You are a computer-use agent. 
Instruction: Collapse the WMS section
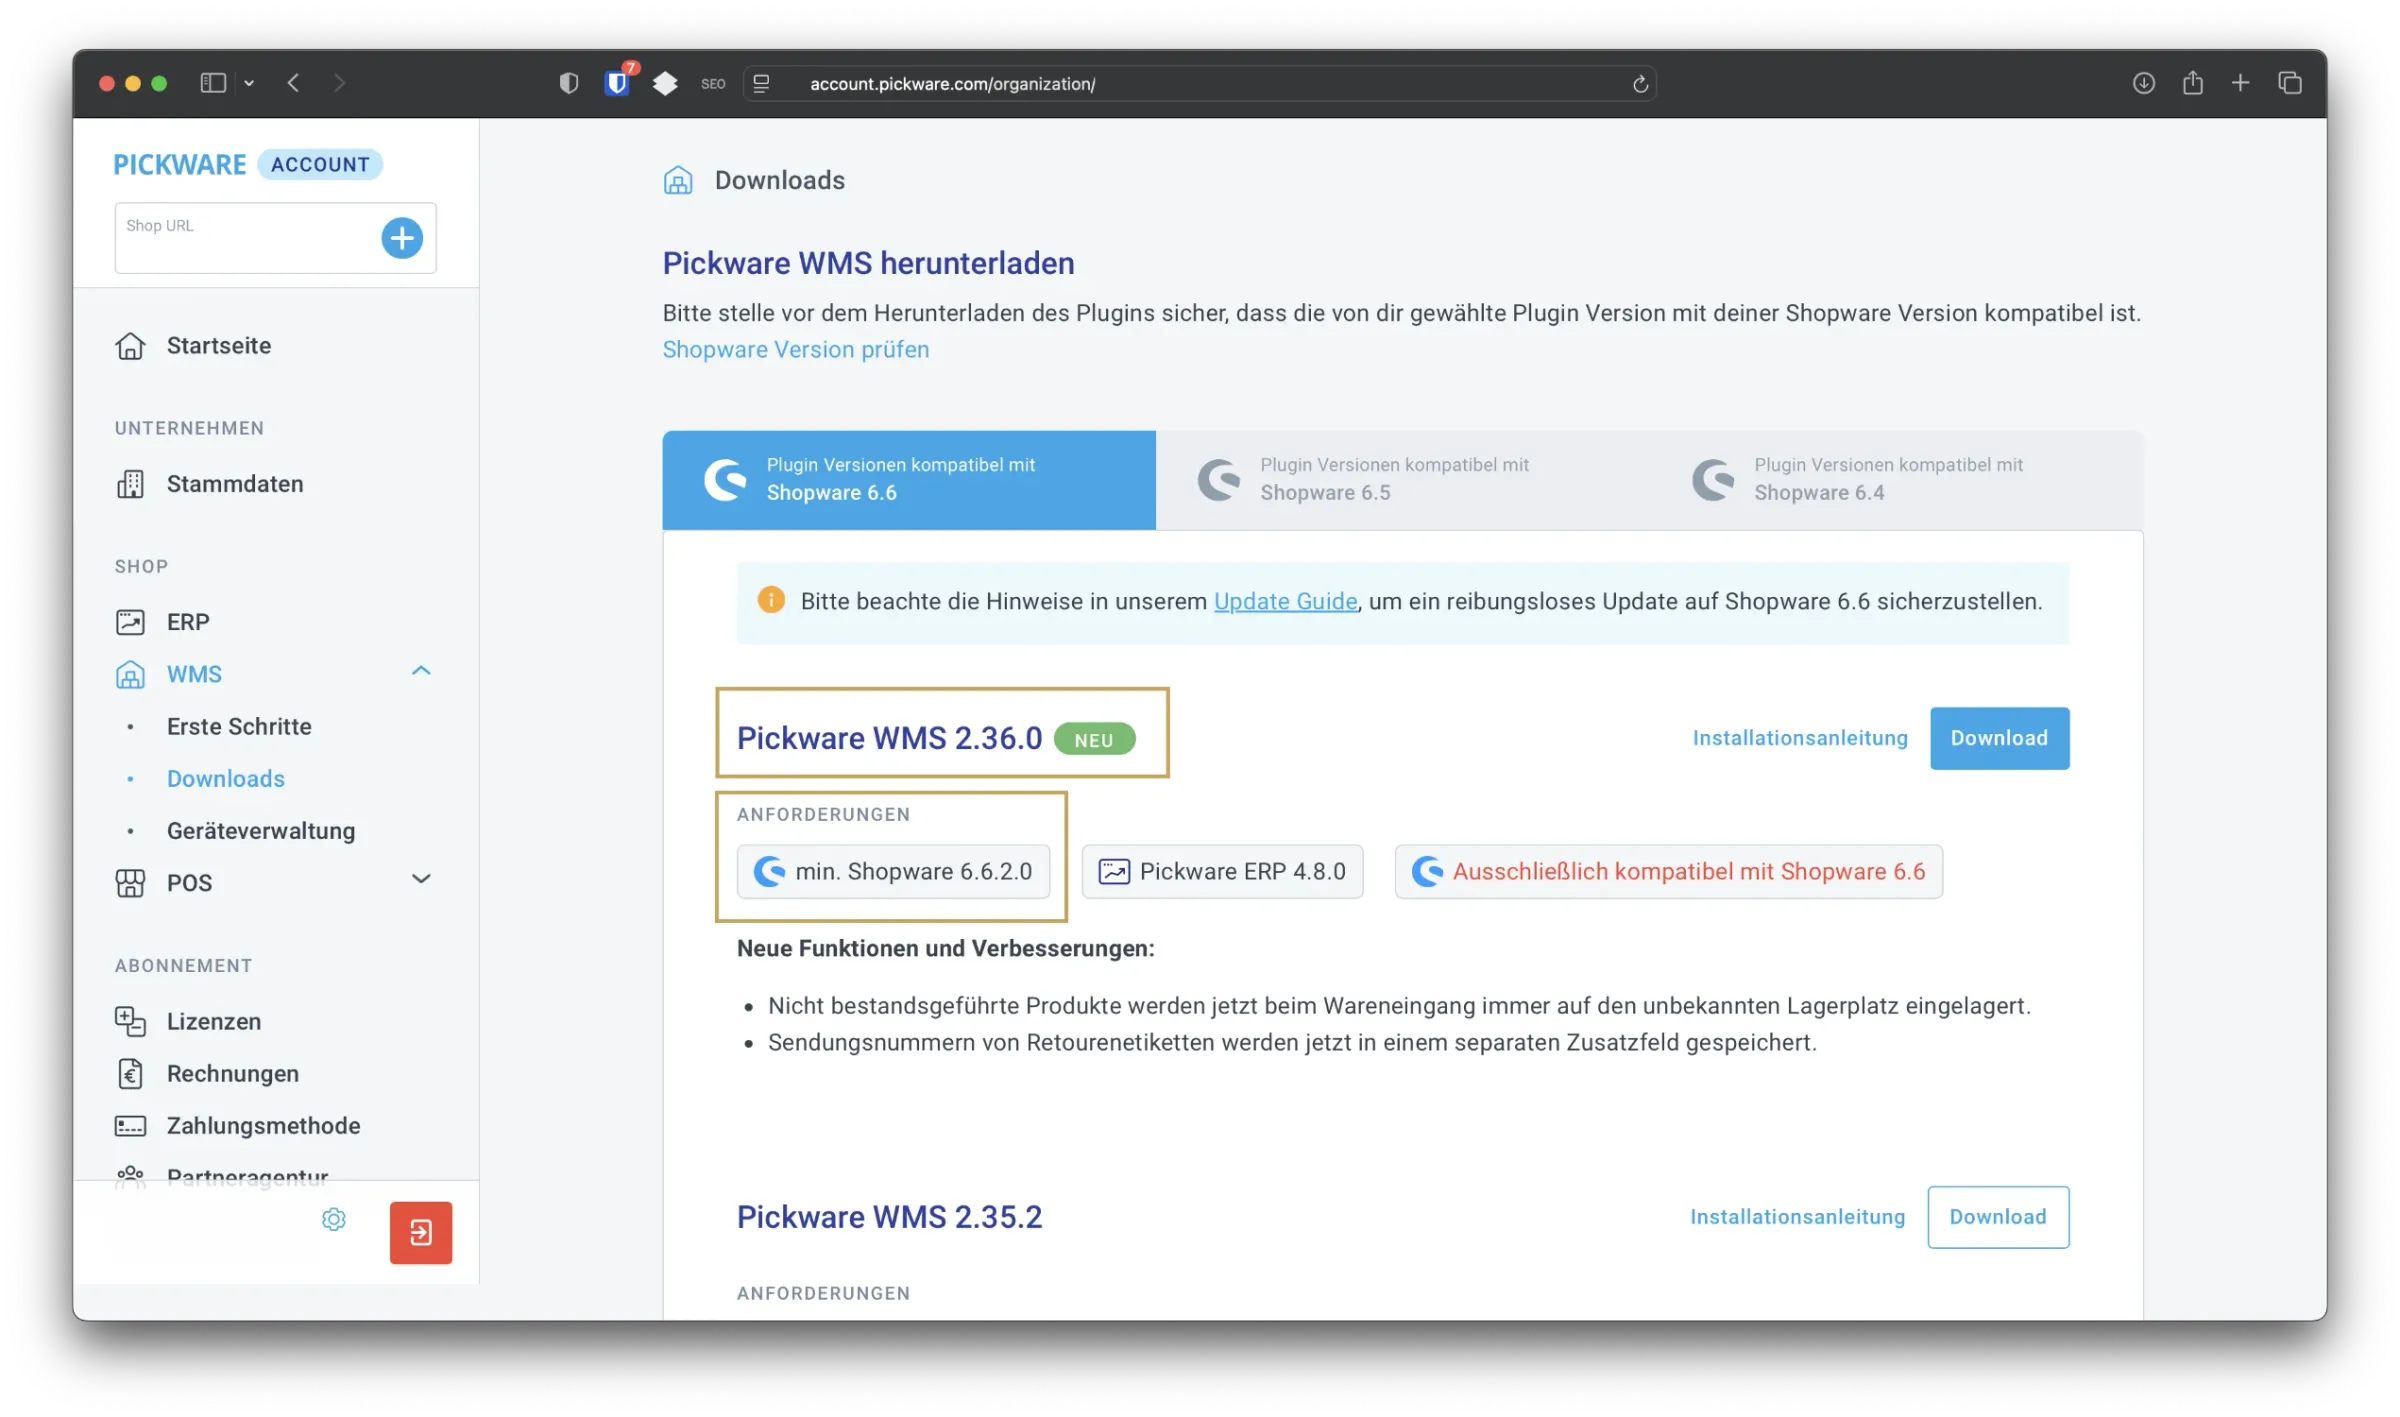(x=421, y=671)
